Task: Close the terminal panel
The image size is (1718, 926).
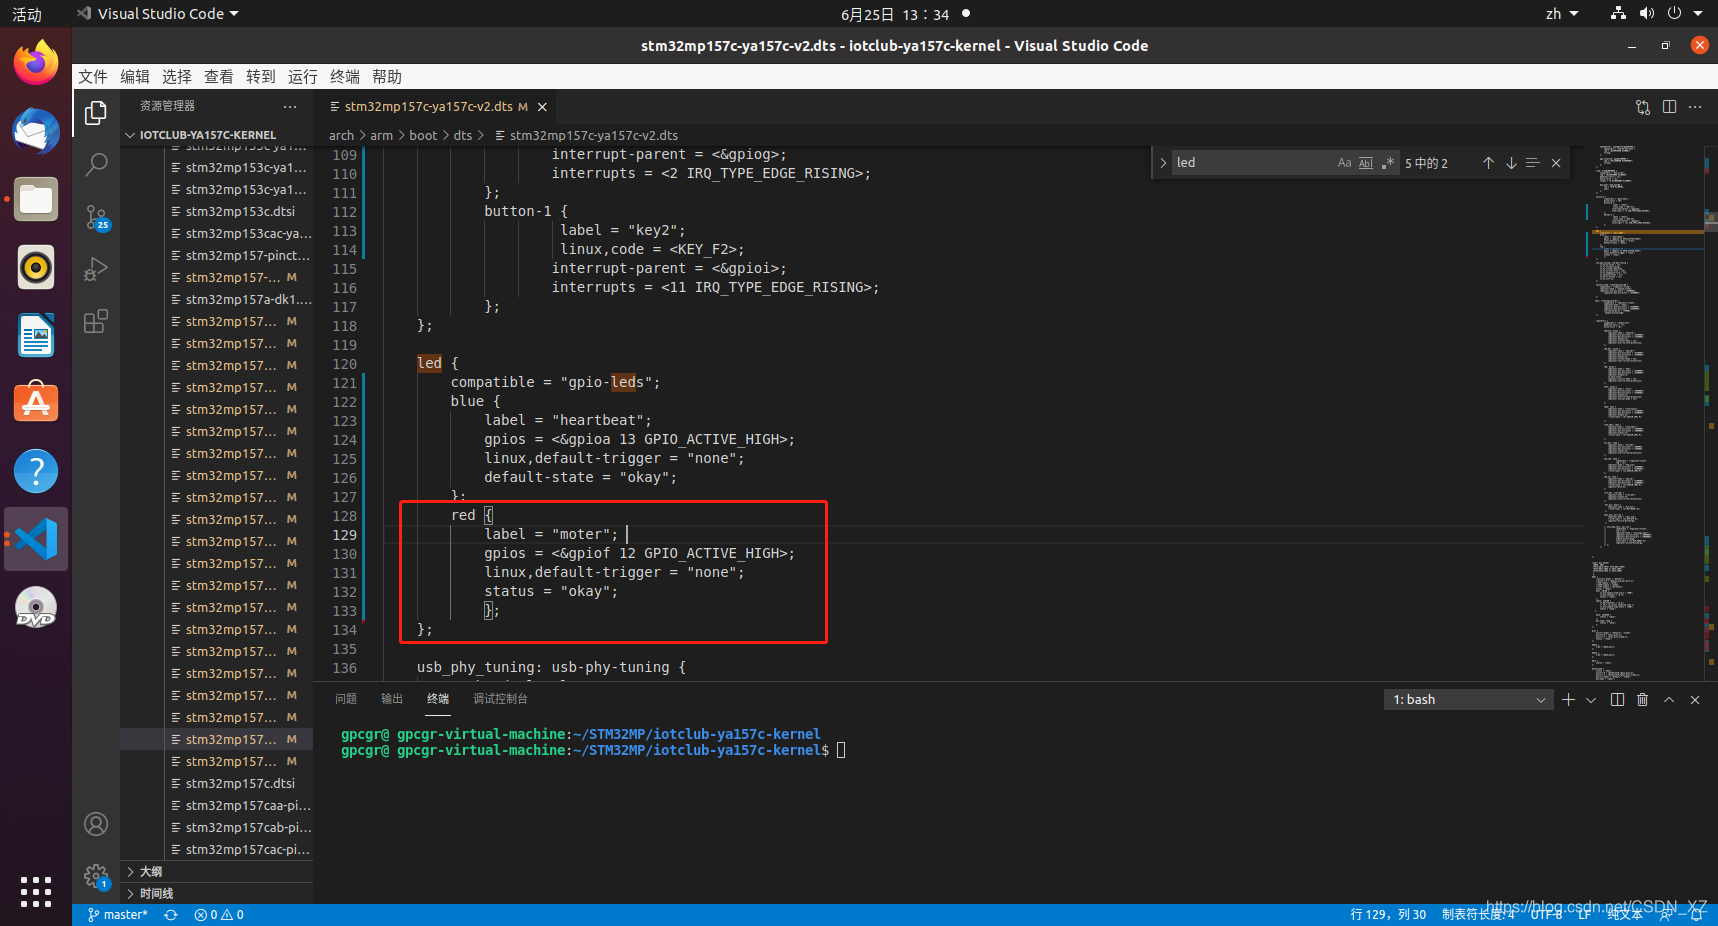Action: (x=1695, y=700)
